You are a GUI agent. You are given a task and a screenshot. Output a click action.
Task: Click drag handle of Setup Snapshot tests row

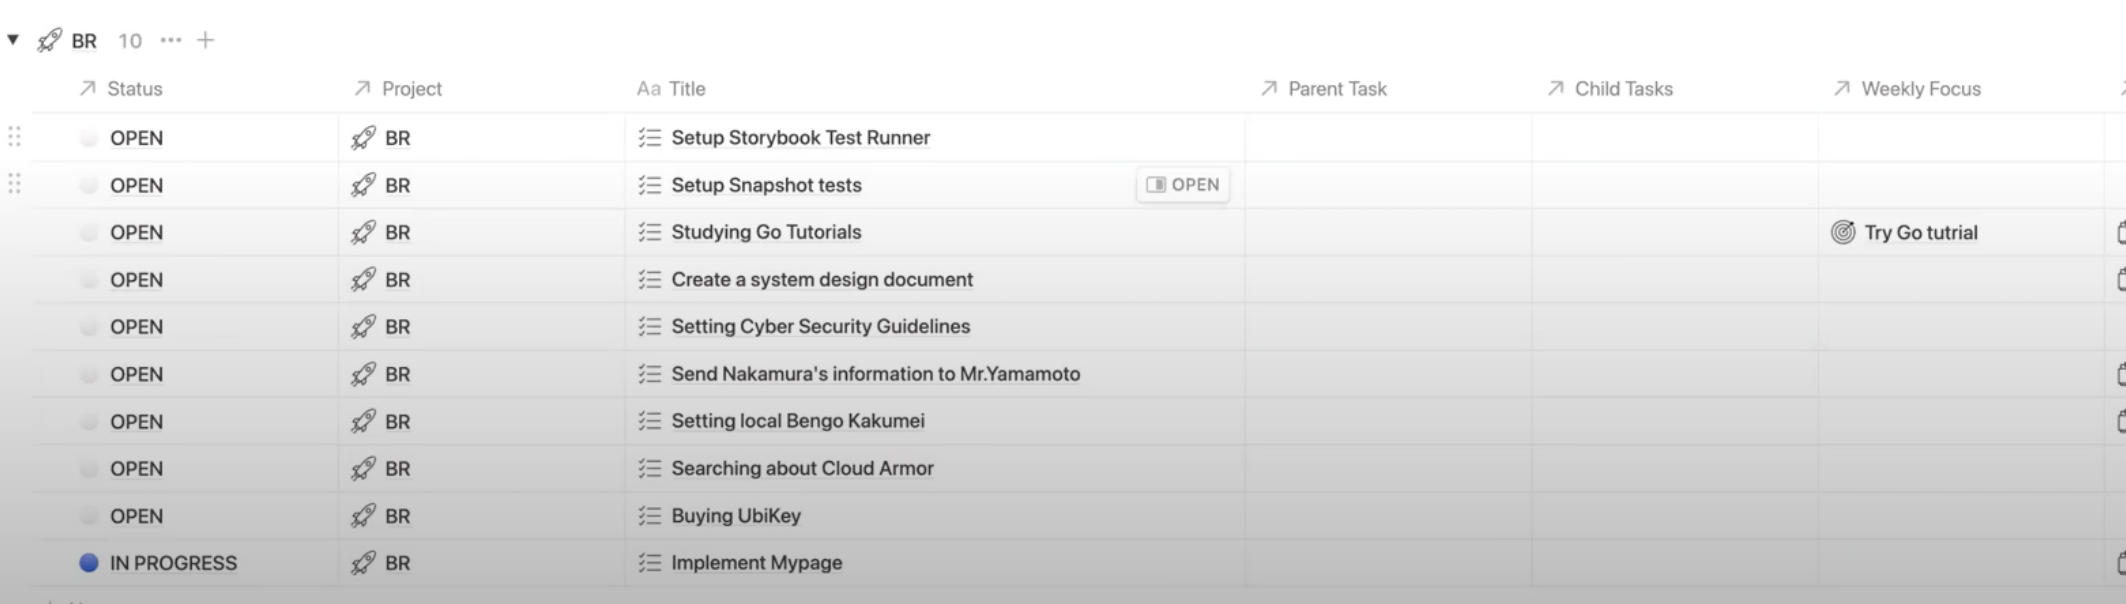(x=14, y=184)
